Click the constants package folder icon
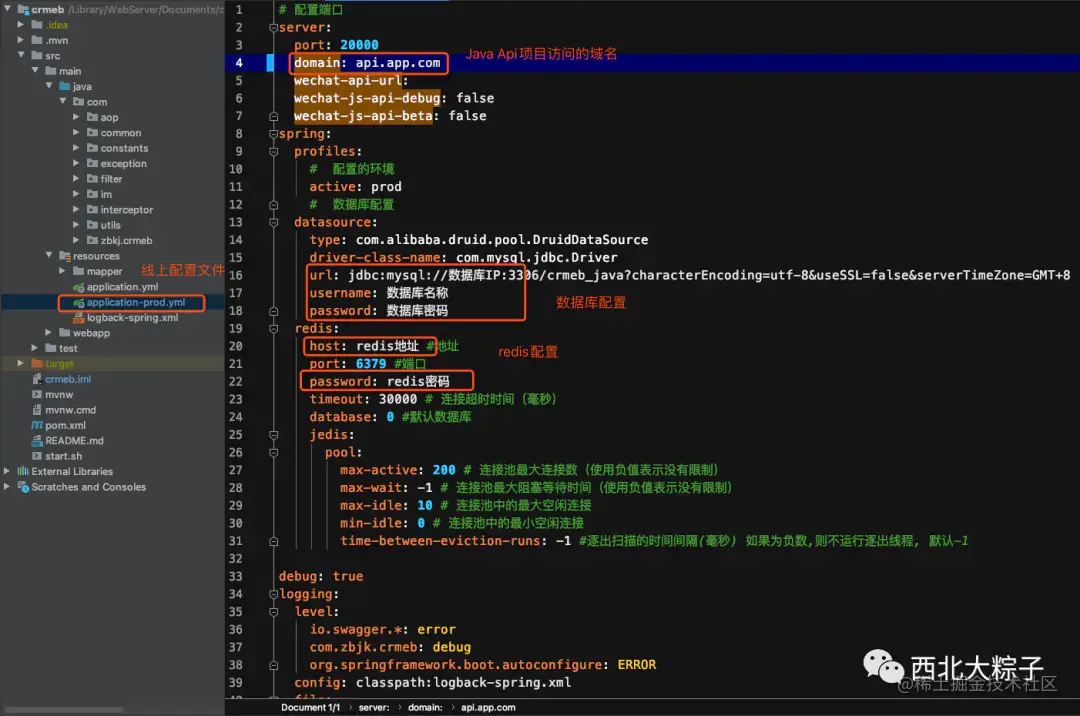 point(92,147)
